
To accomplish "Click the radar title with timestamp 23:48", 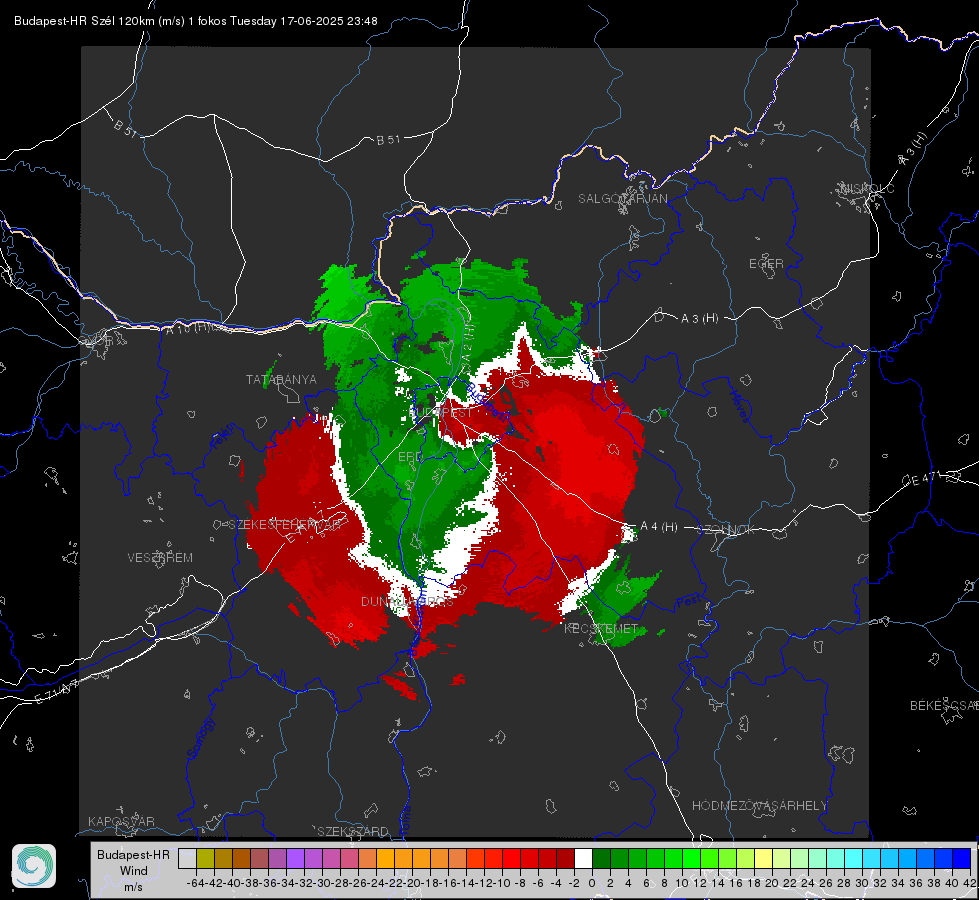I will (x=195, y=21).
